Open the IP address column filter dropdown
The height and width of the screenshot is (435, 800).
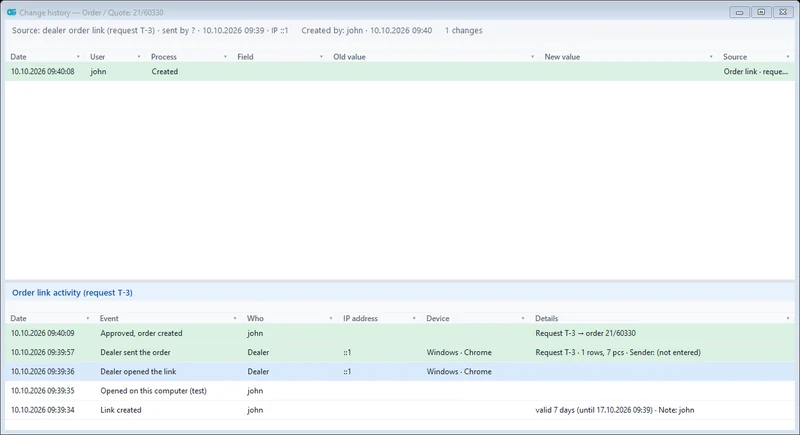[x=414, y=319]
